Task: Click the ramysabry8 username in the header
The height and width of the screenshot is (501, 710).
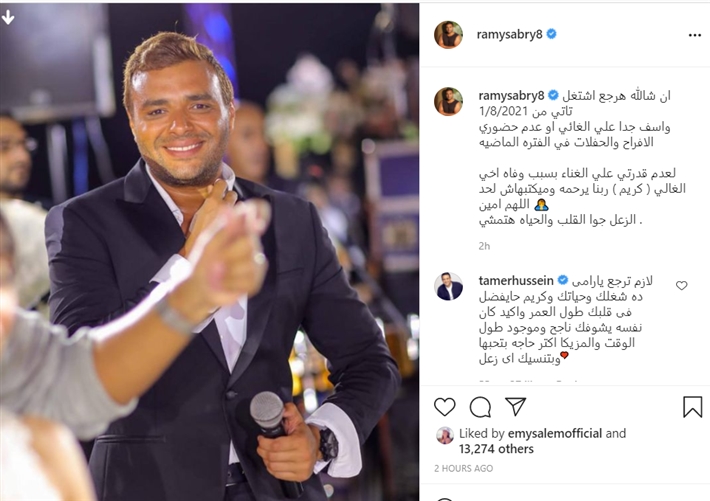Action: pyautogui.click(x=509, y=34)
